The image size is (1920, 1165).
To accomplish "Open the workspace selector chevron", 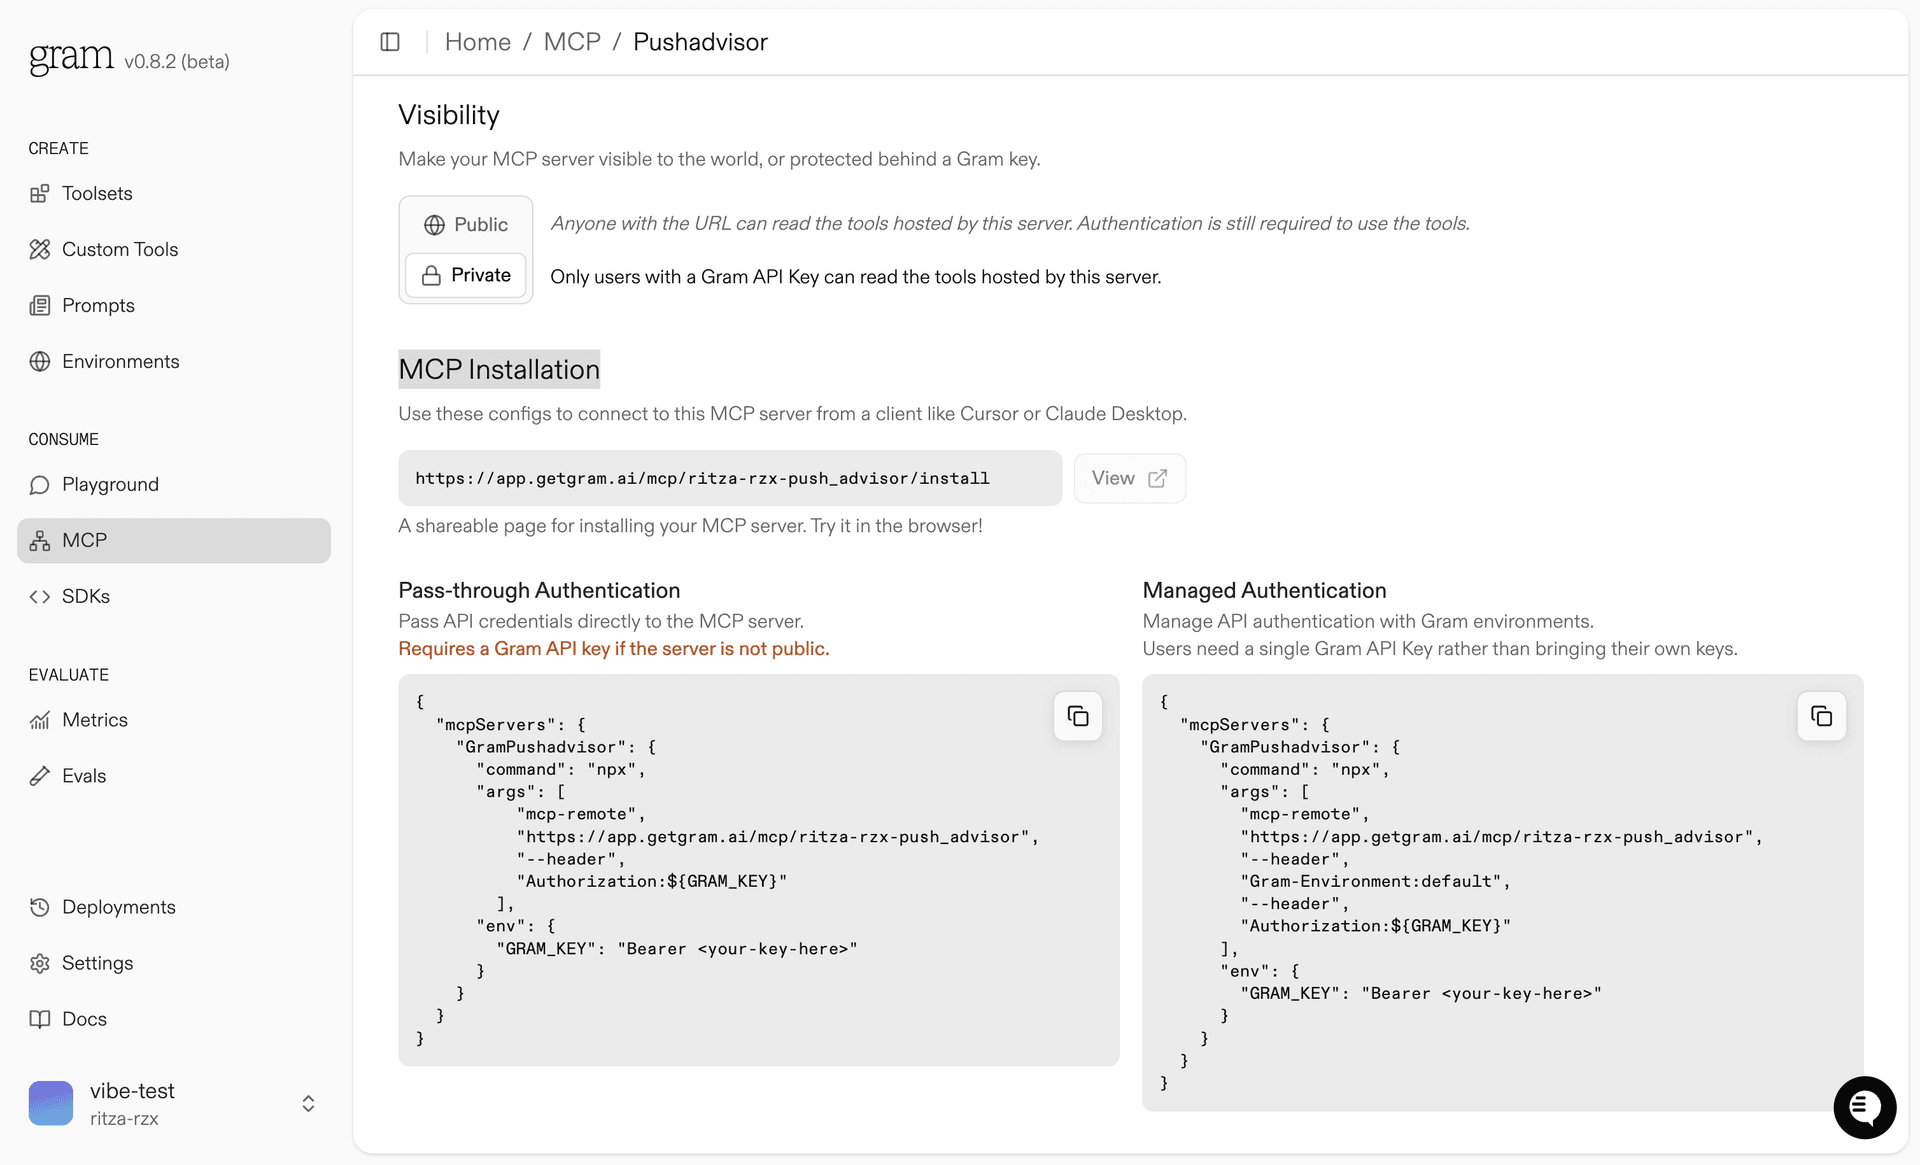I will [307, 1103].
